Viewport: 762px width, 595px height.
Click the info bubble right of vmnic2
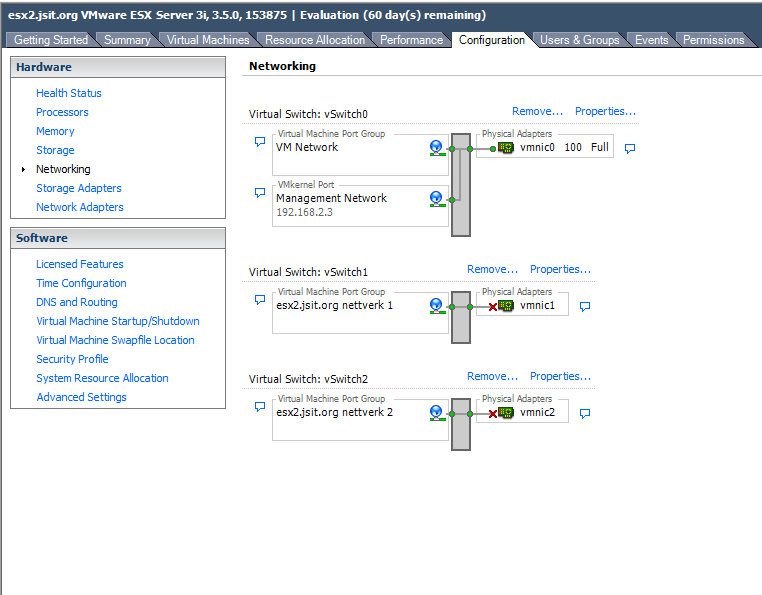[585, 413]
